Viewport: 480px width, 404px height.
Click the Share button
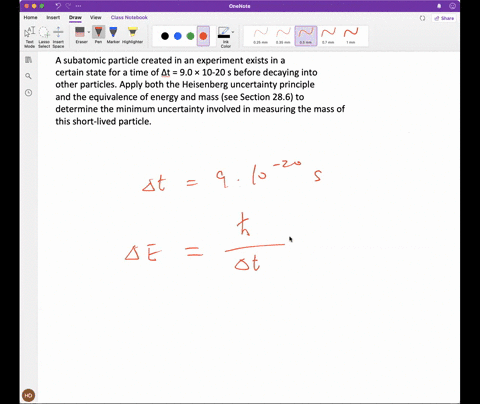click(x=444, y=18)
